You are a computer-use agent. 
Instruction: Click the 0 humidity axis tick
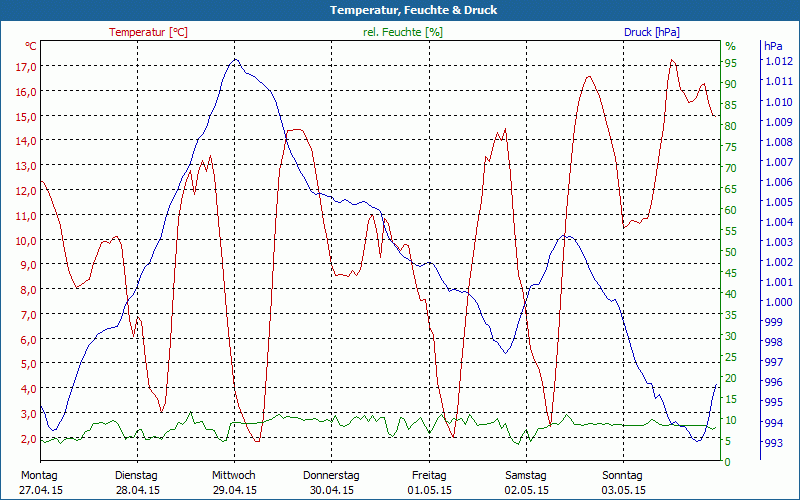point(727,462)
